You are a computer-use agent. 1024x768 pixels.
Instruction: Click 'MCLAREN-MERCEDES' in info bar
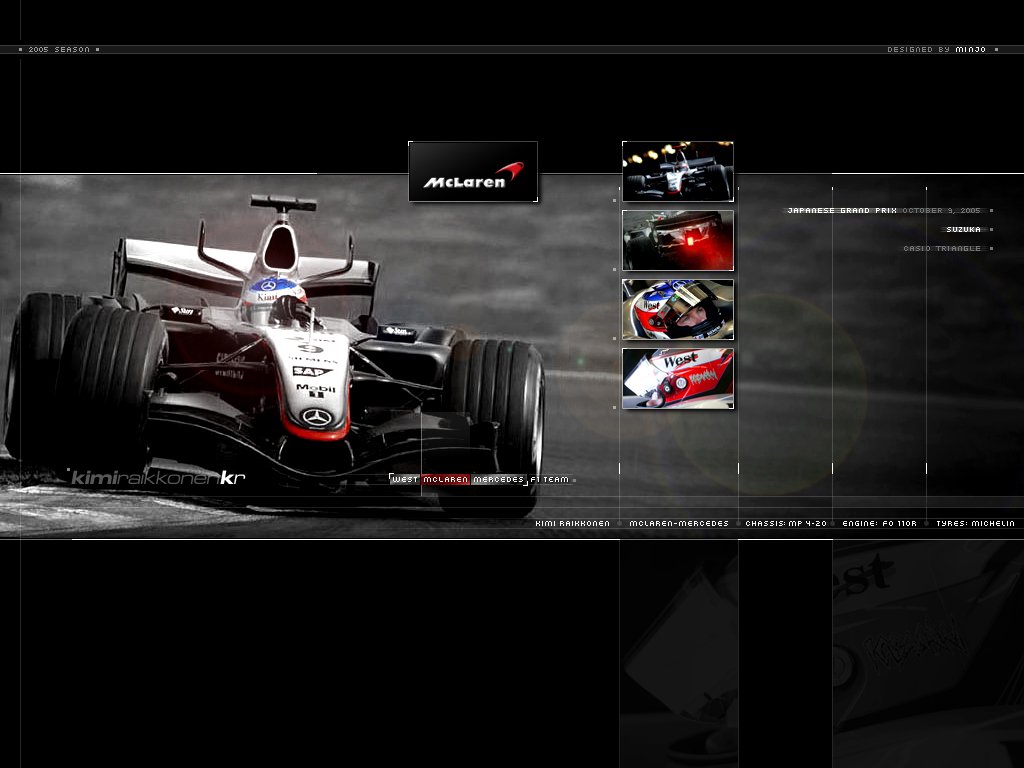(679, 524)
